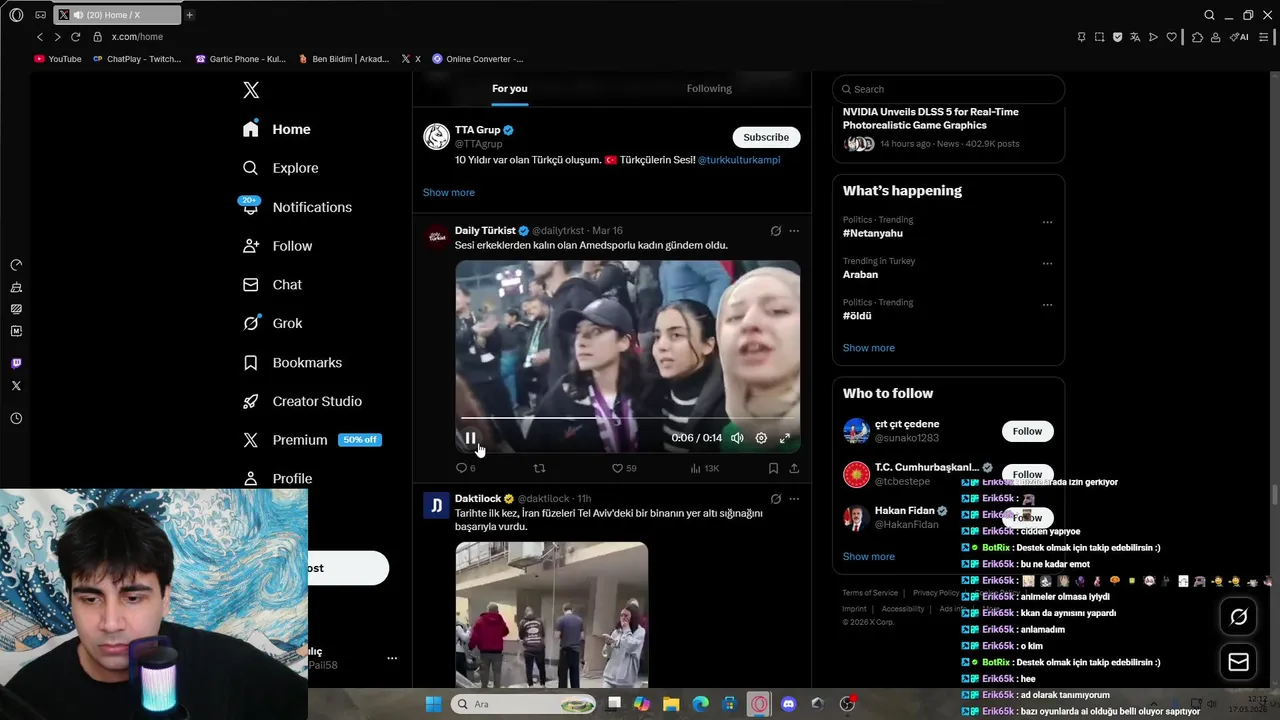Open the NVIDIA DLSS 5 news story
The height and width of the screenshot is (720, 1280).
(x=948, y=127)
